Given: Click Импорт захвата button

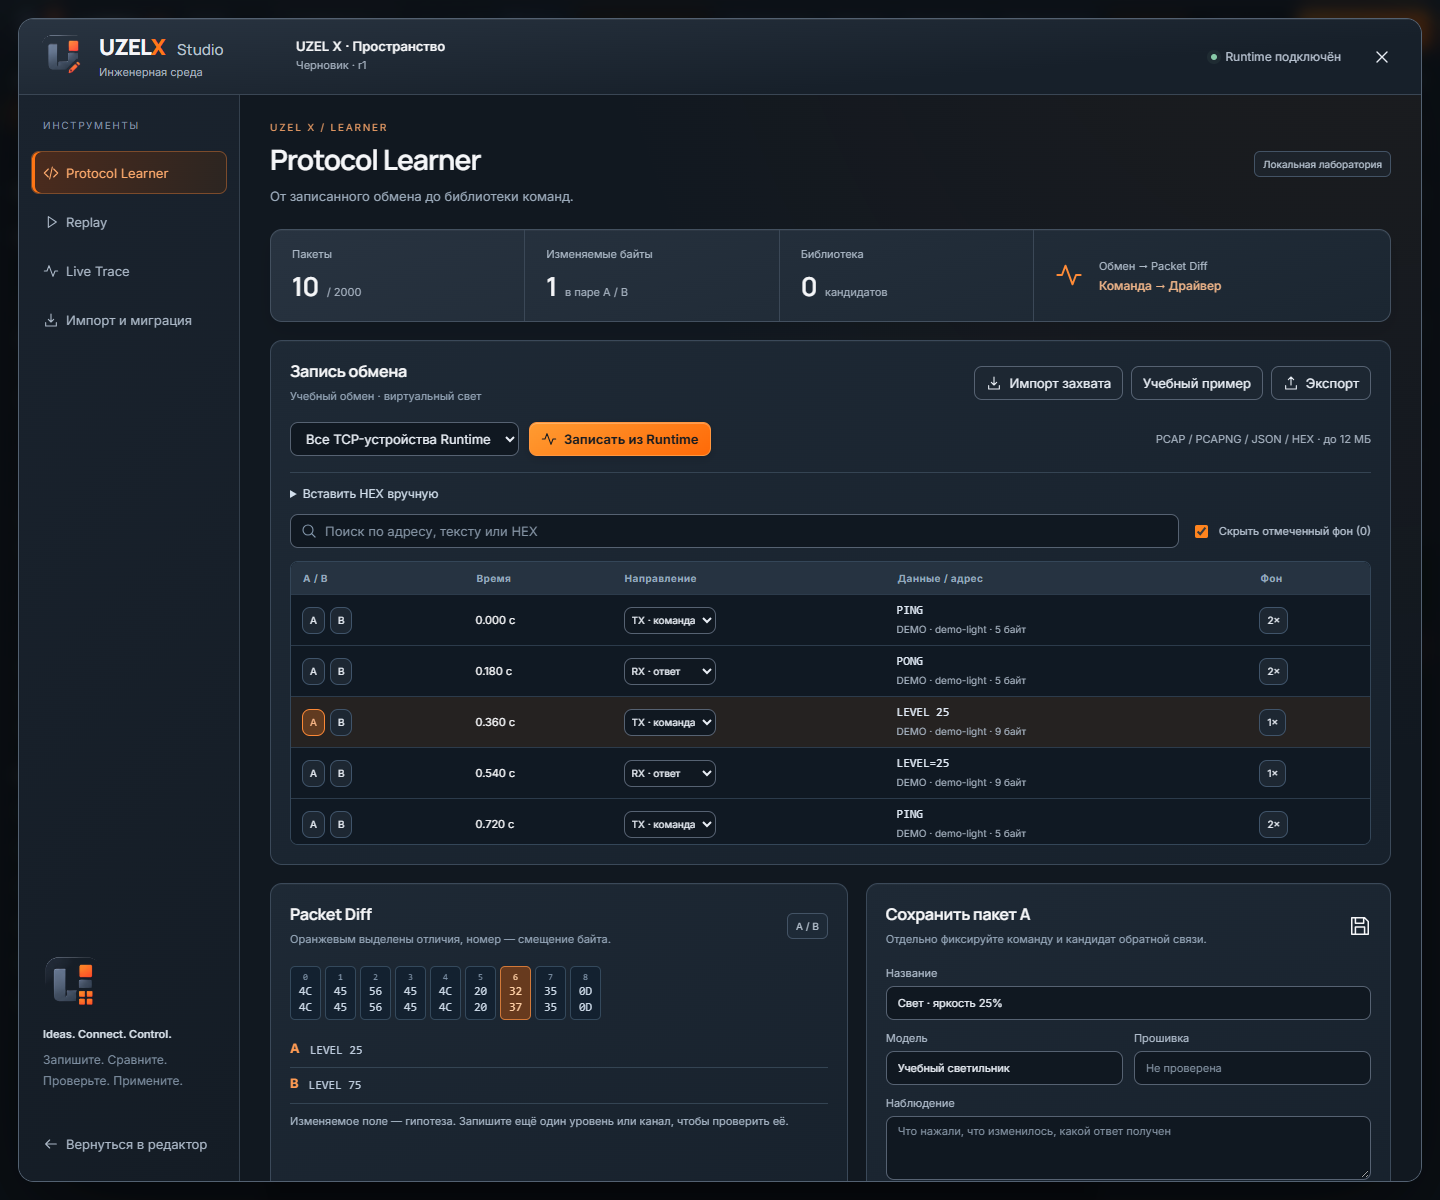Looking at the screenshot, I should point(1048,383).
